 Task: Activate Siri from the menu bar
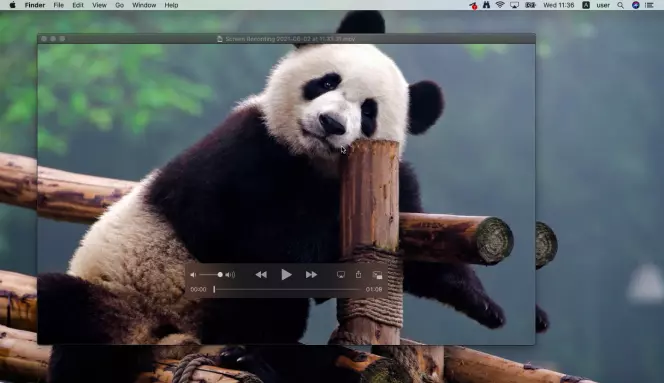[636, 5]
